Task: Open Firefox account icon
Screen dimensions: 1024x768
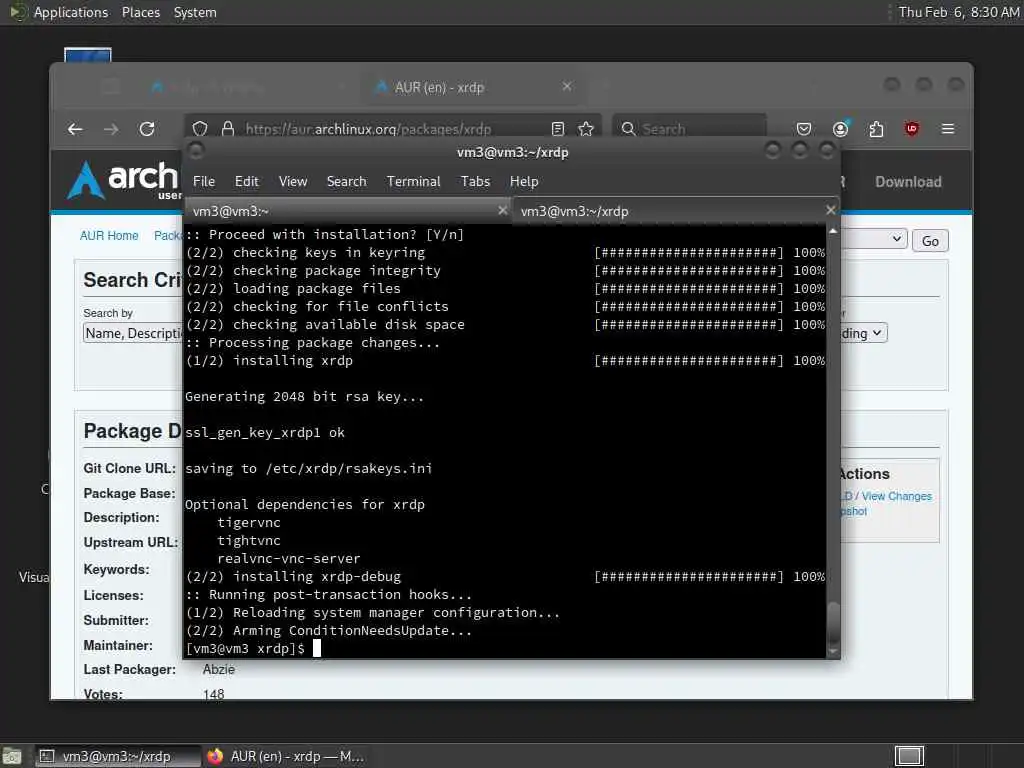Action: pos(840,129)
